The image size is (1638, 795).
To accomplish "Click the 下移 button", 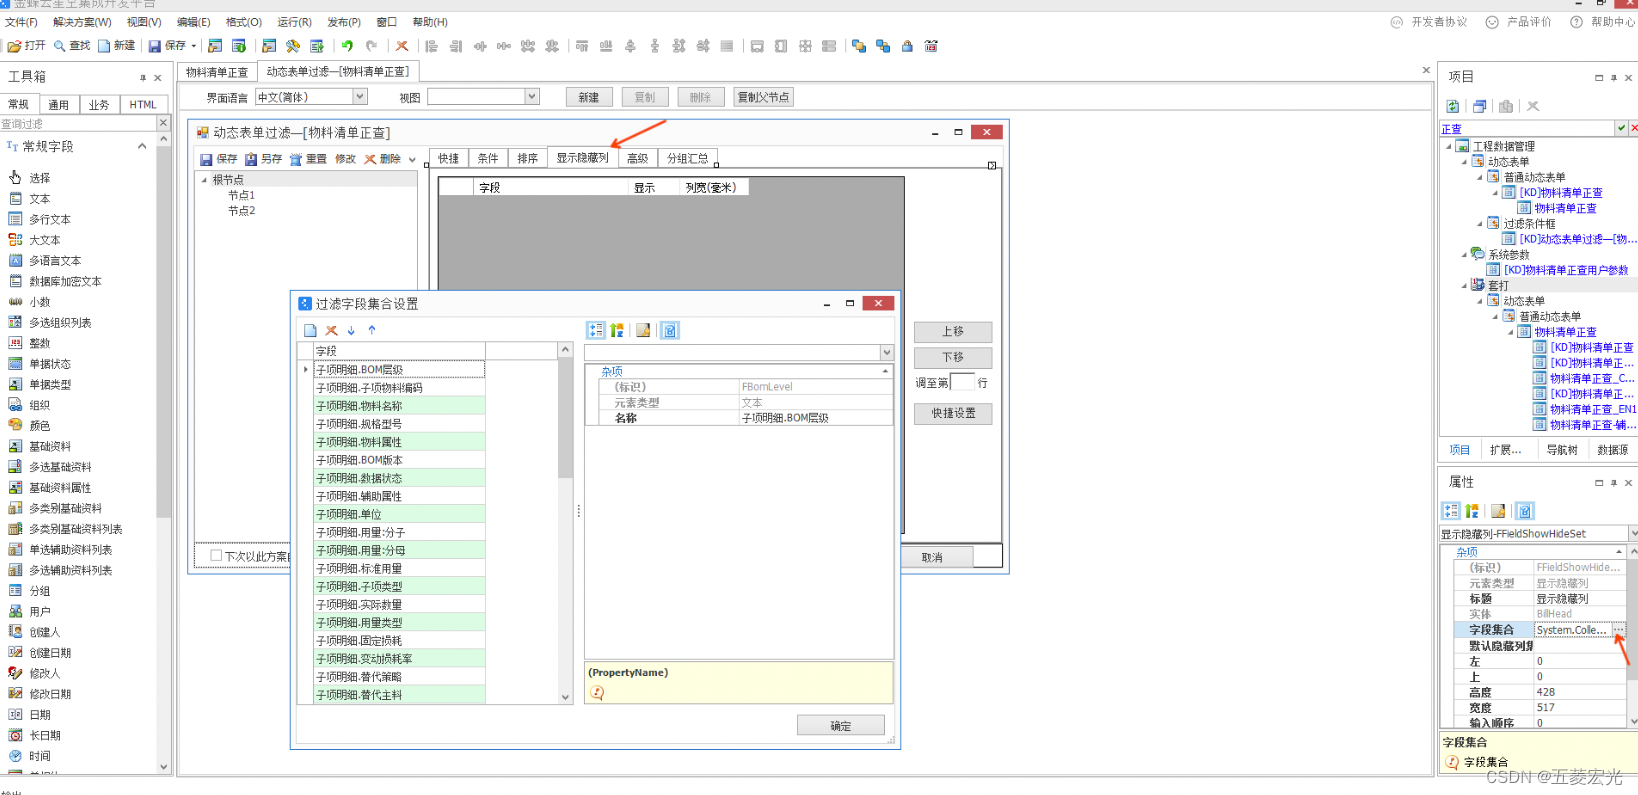I will pos(953,357).
